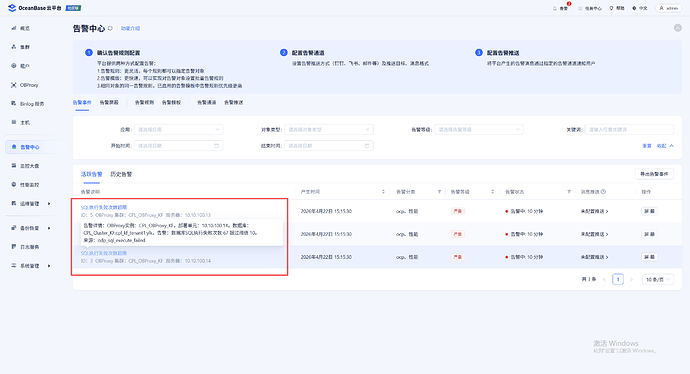Select page 1 in pagination

point(618,279)
